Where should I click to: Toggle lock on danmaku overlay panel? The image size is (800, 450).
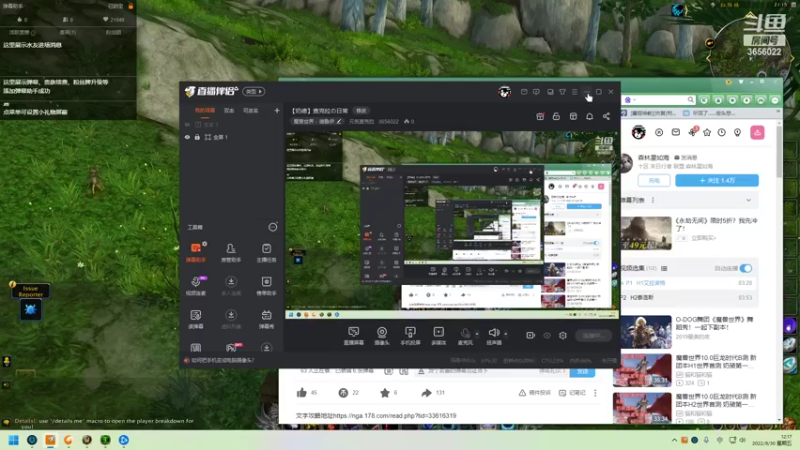[x=131, y=6]
